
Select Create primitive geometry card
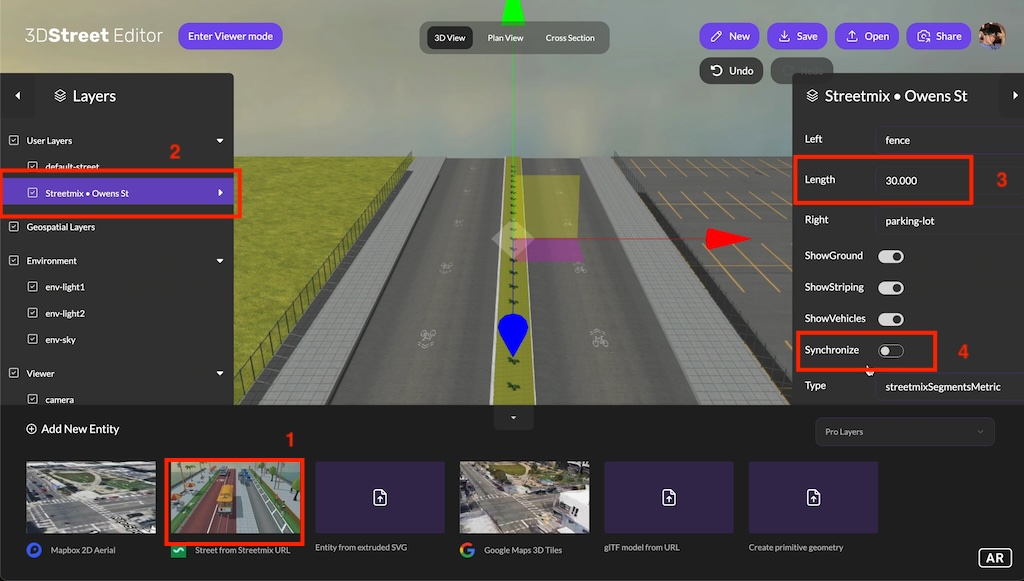pos(813,497)
